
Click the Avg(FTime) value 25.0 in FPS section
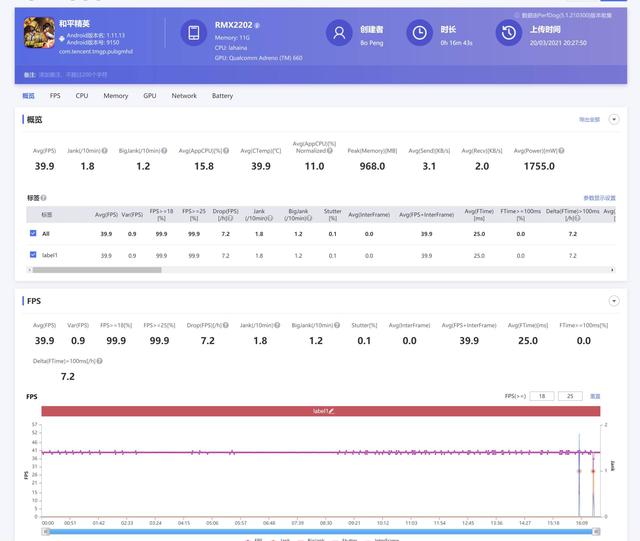click(x=528, y=341)
